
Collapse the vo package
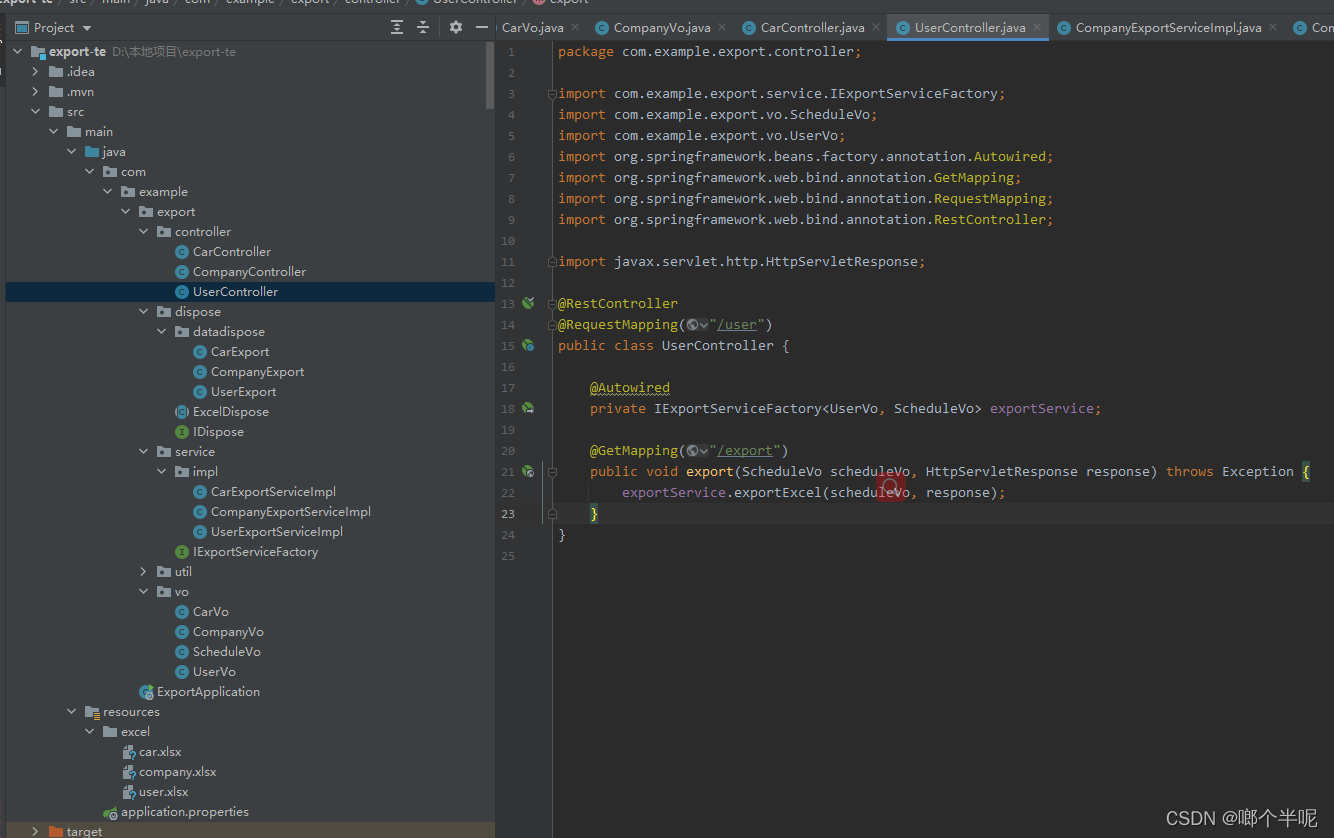click(144, 592)
